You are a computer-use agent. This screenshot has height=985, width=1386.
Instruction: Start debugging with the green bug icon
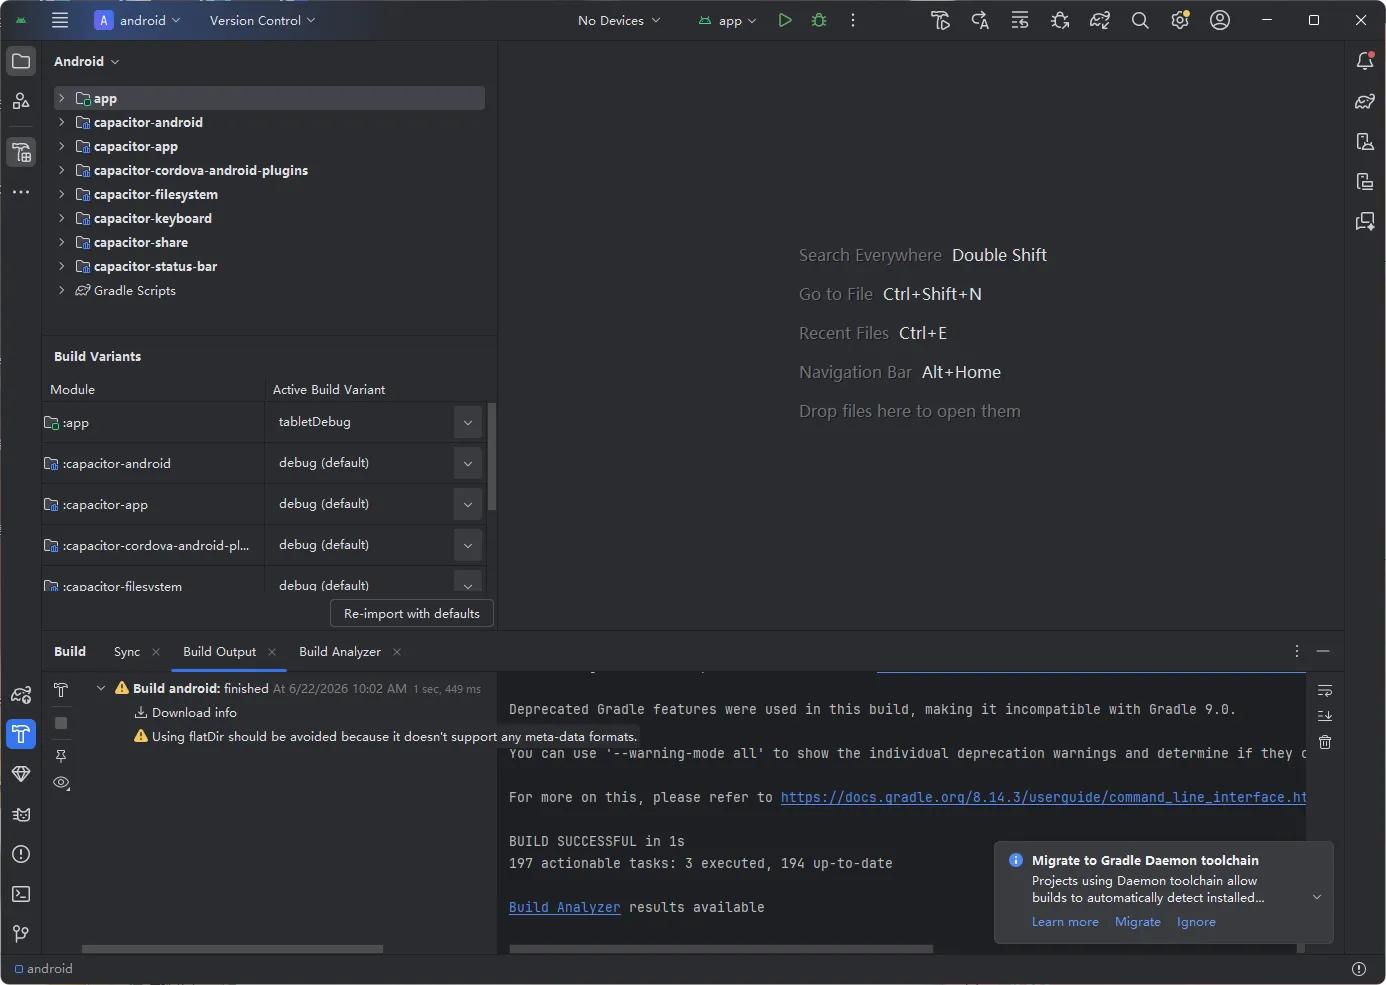click(x=819, y=20)
